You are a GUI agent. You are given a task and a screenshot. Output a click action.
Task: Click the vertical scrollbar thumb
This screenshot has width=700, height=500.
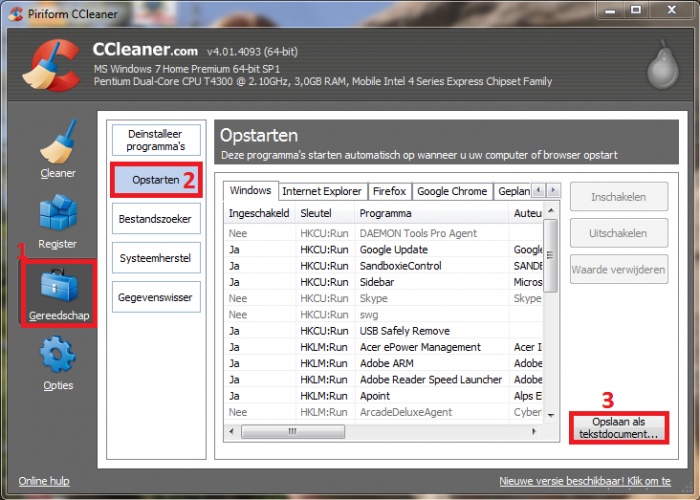pos(551,255)
